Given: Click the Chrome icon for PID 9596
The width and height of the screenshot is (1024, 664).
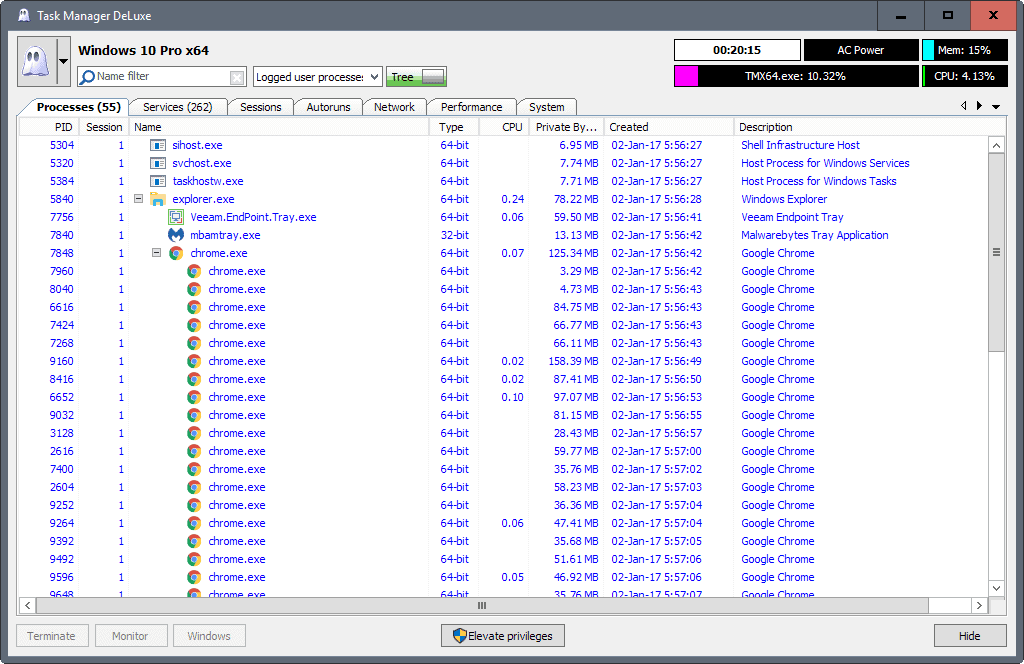Looking at the screenshot, I should click(194, 577).
